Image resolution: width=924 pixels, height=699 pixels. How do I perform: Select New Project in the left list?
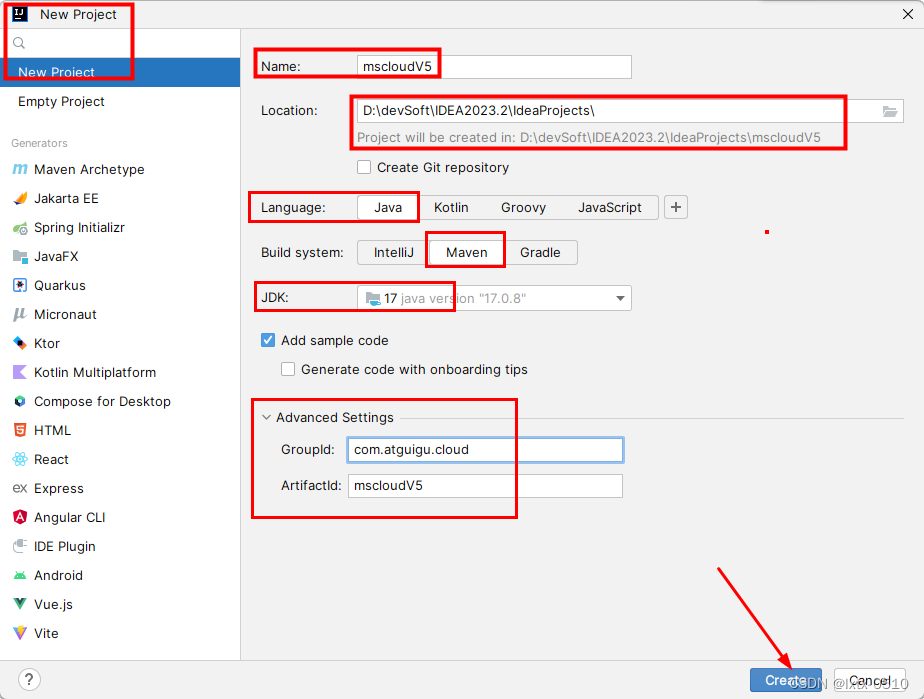tap(120, 72)
